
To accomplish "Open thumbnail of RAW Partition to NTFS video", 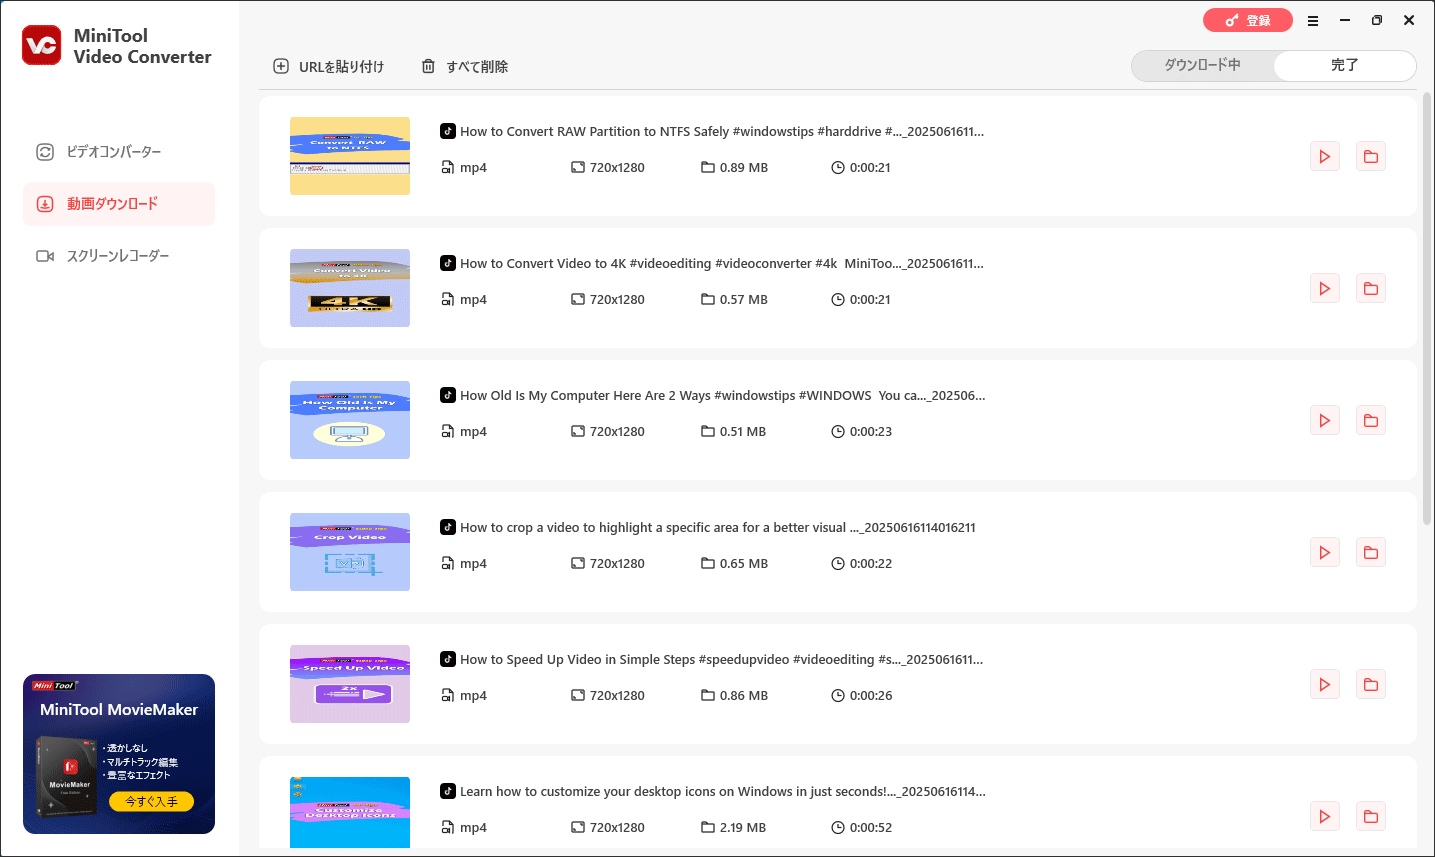I will coord(350,156).
